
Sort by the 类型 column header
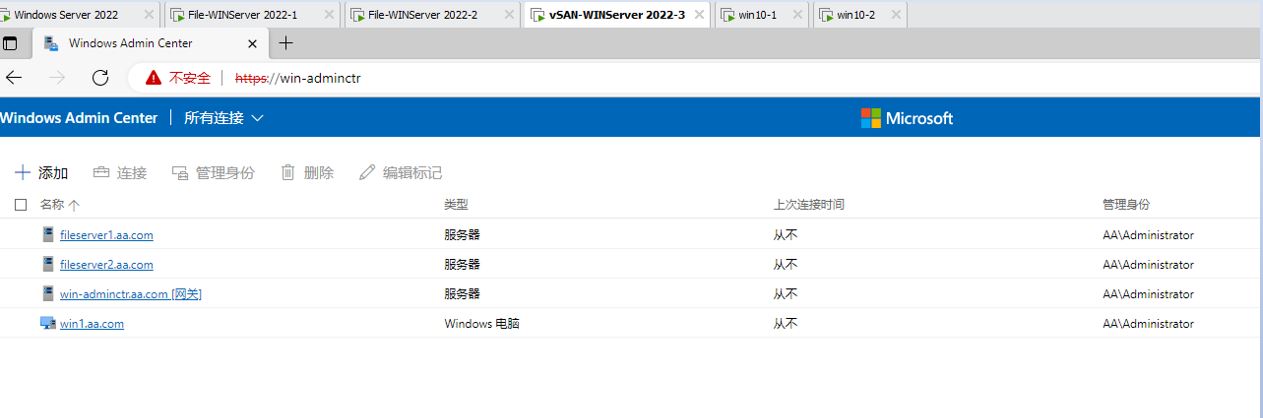456,204
